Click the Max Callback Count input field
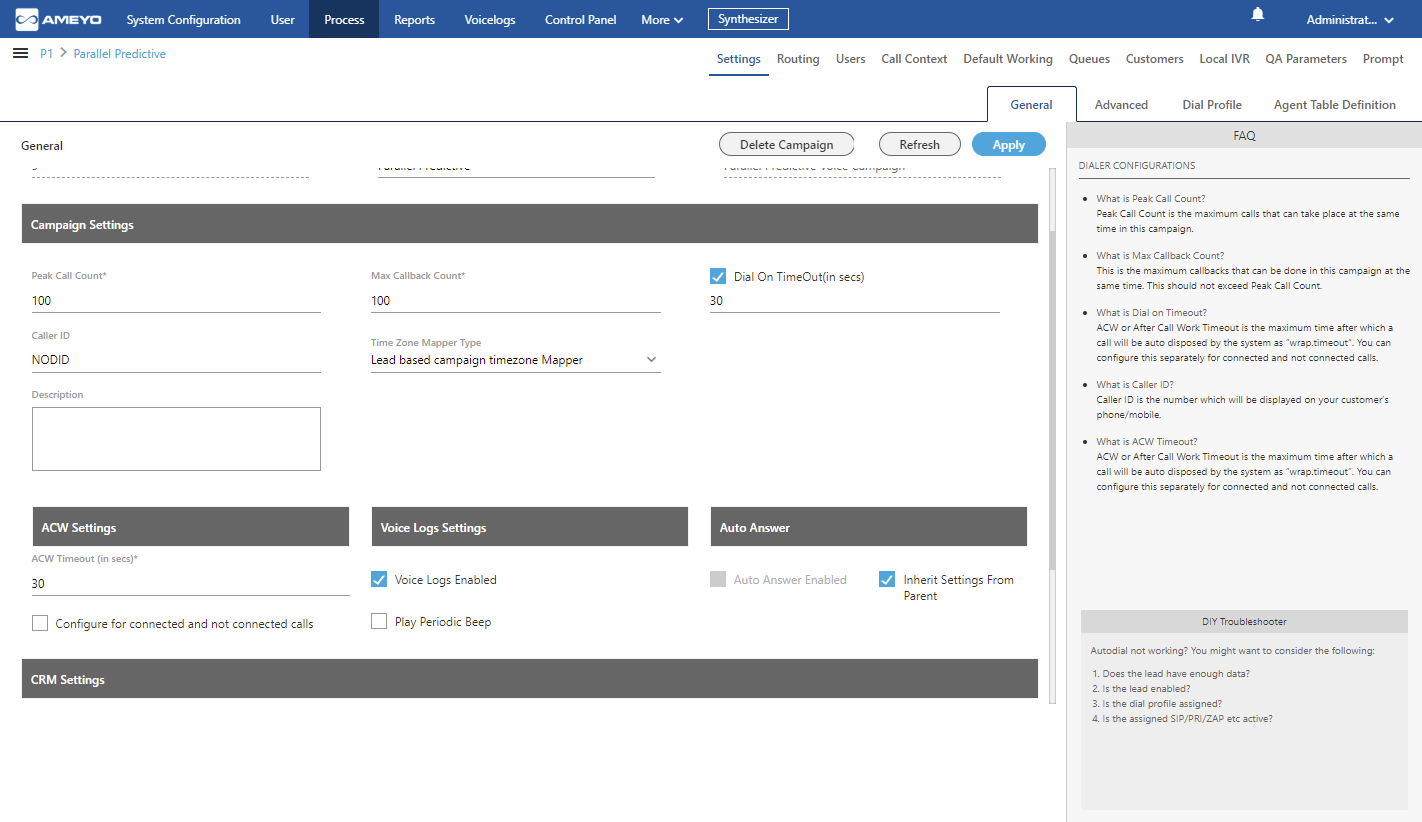The image size is (1422, 822). (x=516, y=300)
